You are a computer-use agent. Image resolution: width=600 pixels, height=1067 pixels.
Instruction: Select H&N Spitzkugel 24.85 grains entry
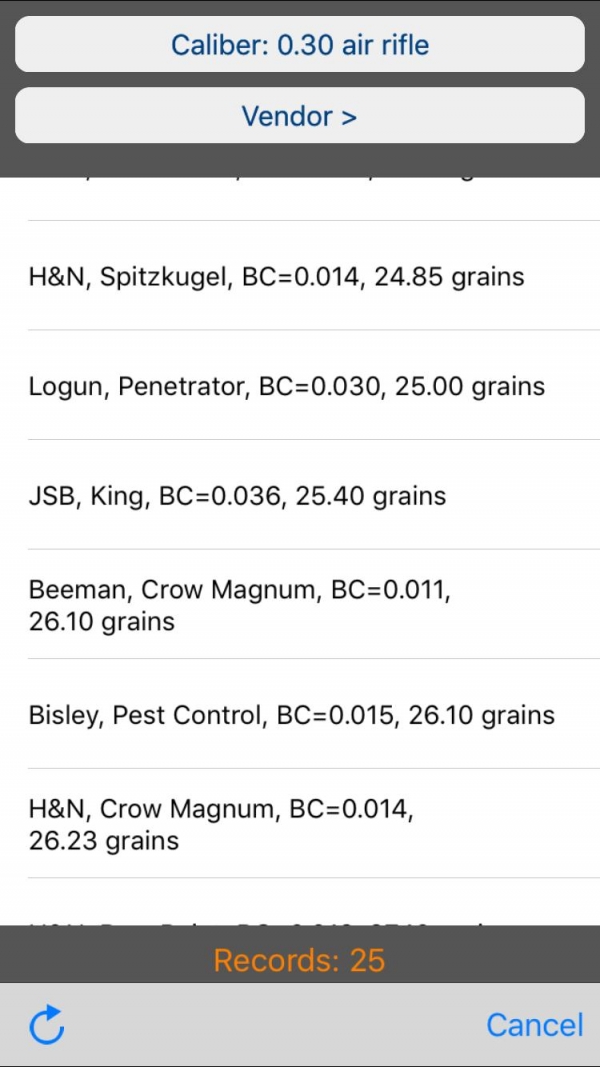tap(300, 276)
